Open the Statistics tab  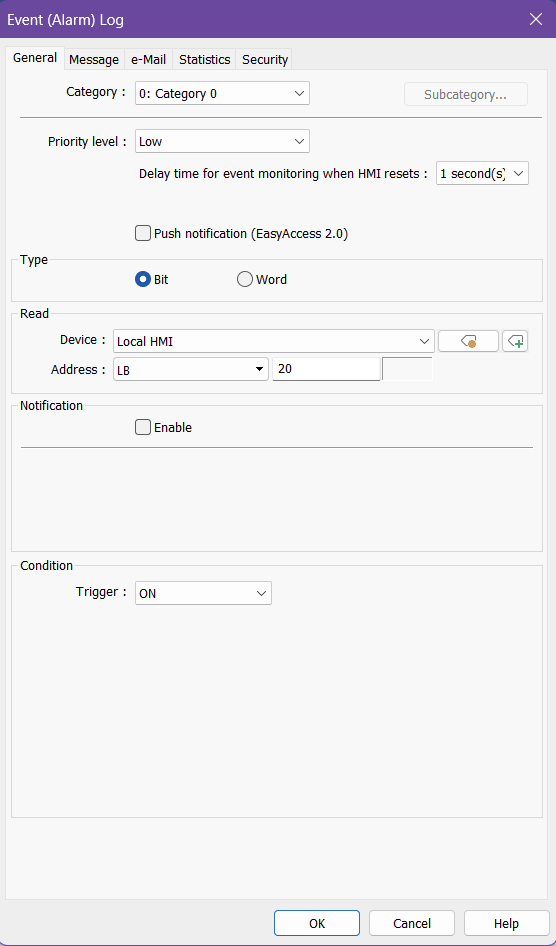pos(204,60)
